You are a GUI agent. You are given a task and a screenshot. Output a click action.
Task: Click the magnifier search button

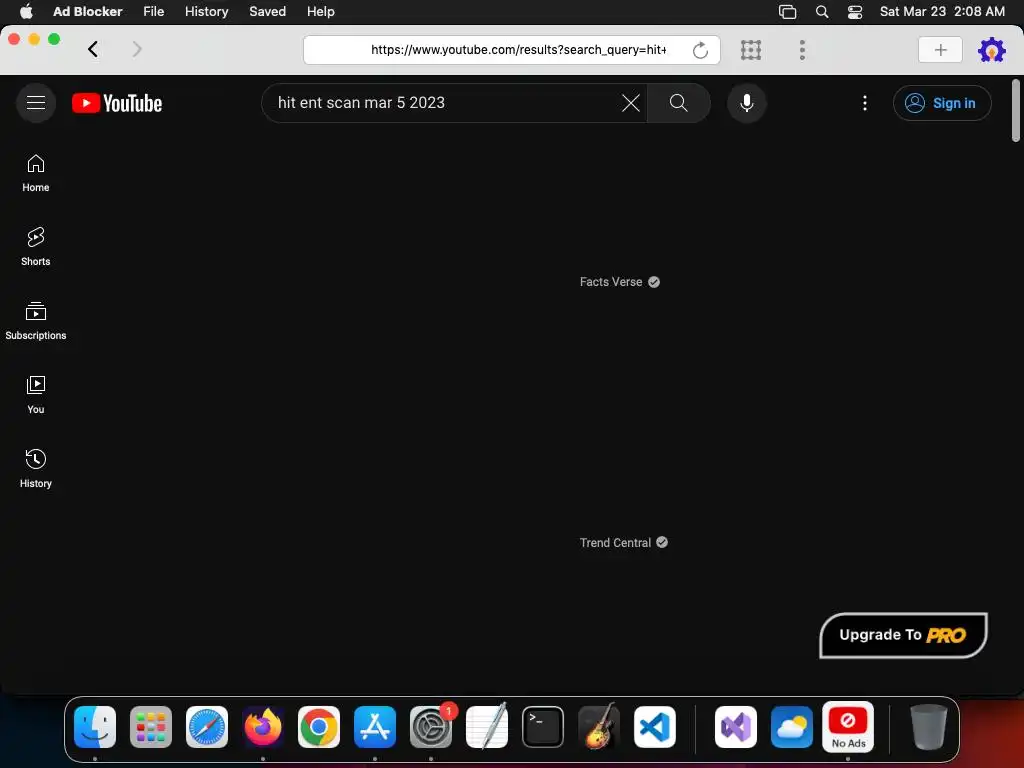pos(679,103)
